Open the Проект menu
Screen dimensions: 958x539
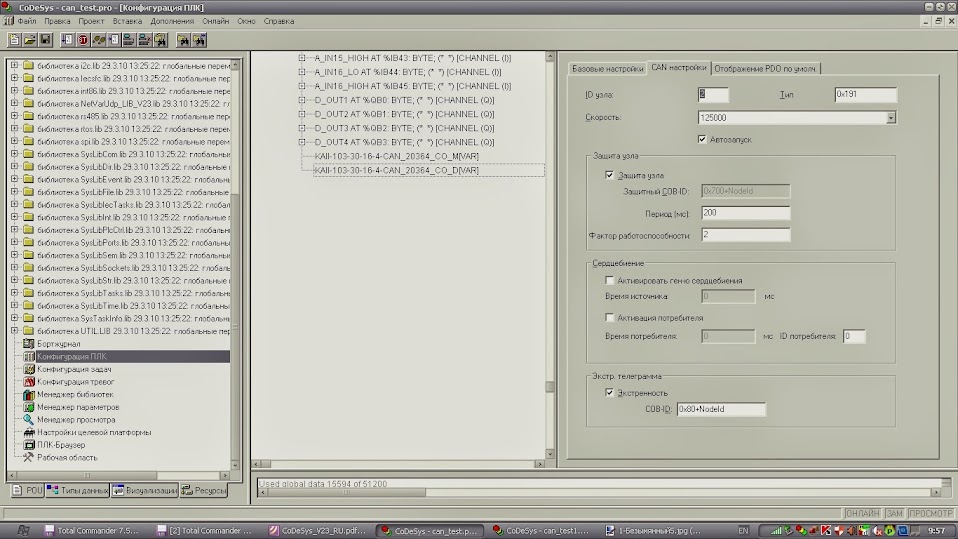click(x=91, y=21)
